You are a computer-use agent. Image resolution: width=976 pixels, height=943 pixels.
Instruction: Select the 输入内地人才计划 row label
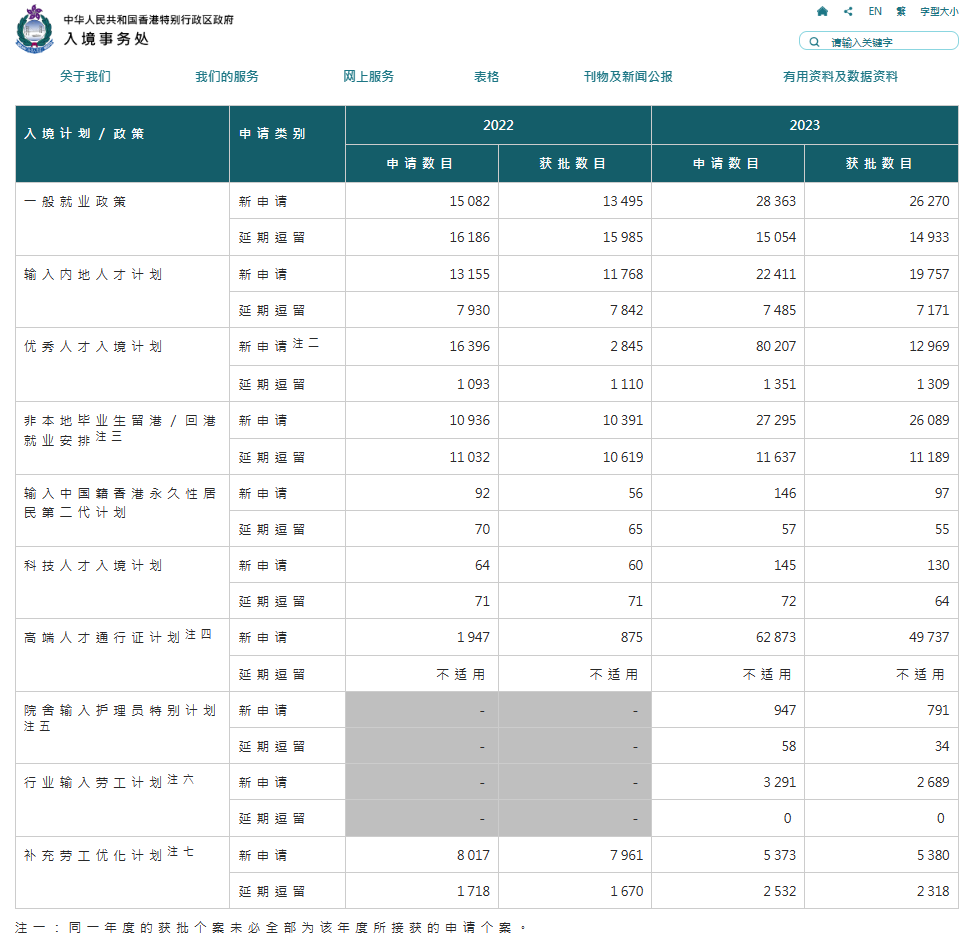93,274
